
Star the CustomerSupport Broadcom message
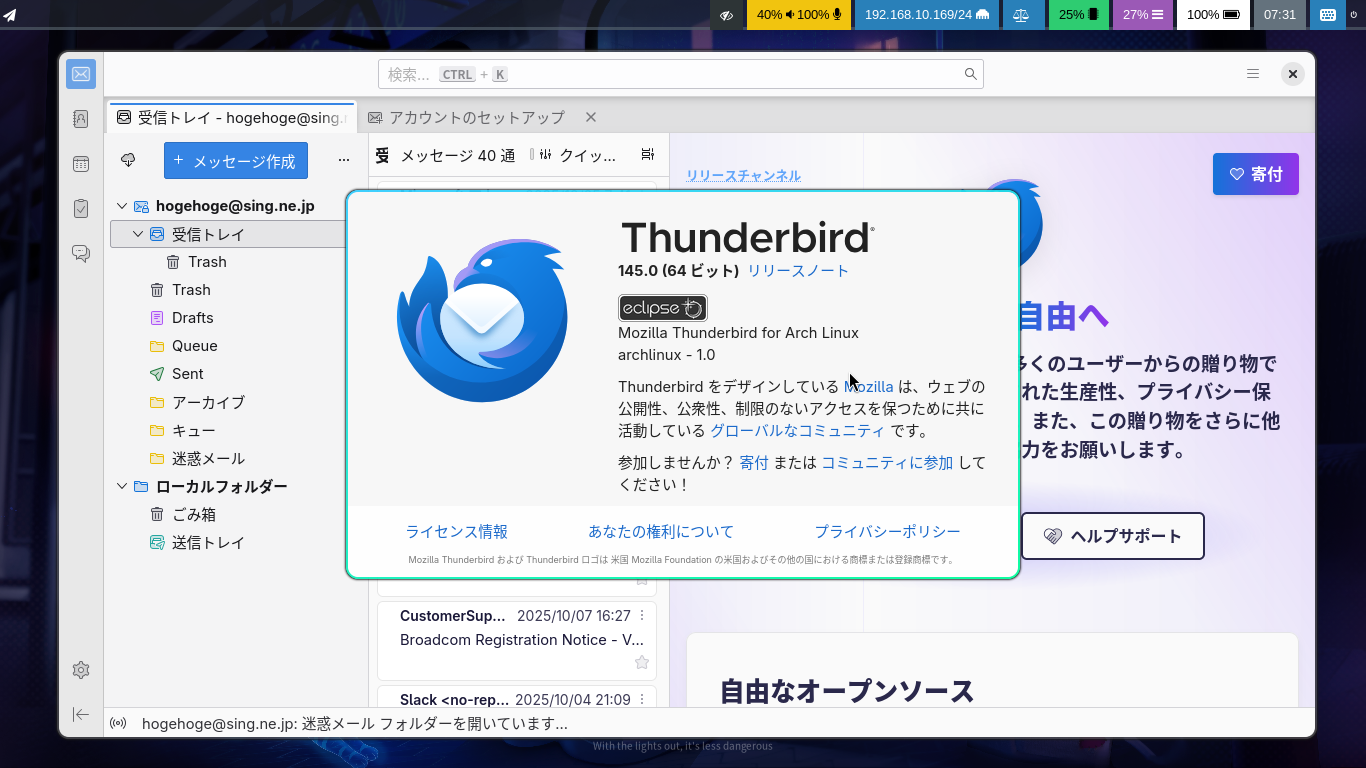[642, 662]
